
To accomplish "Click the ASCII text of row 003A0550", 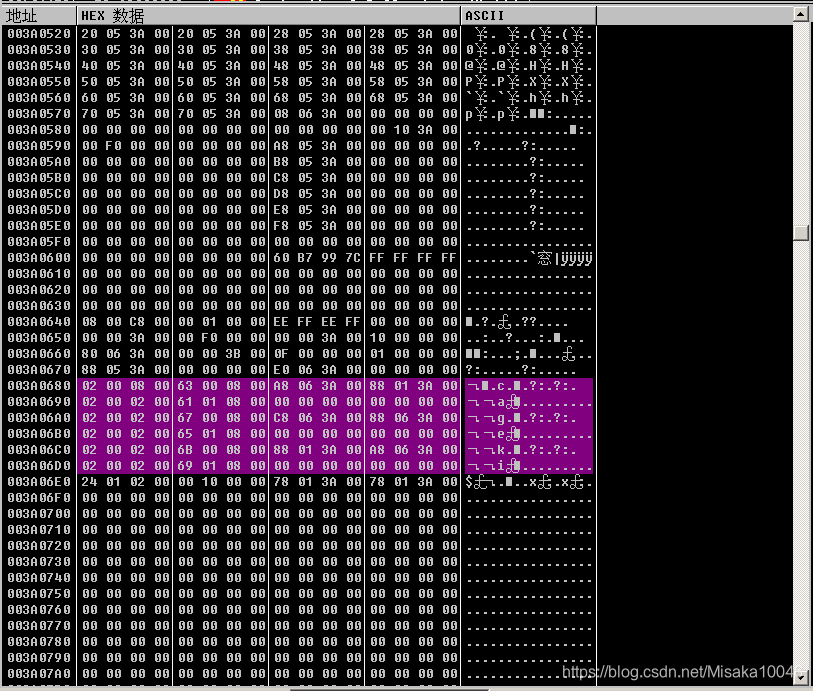I will click(x=528, y=82).
